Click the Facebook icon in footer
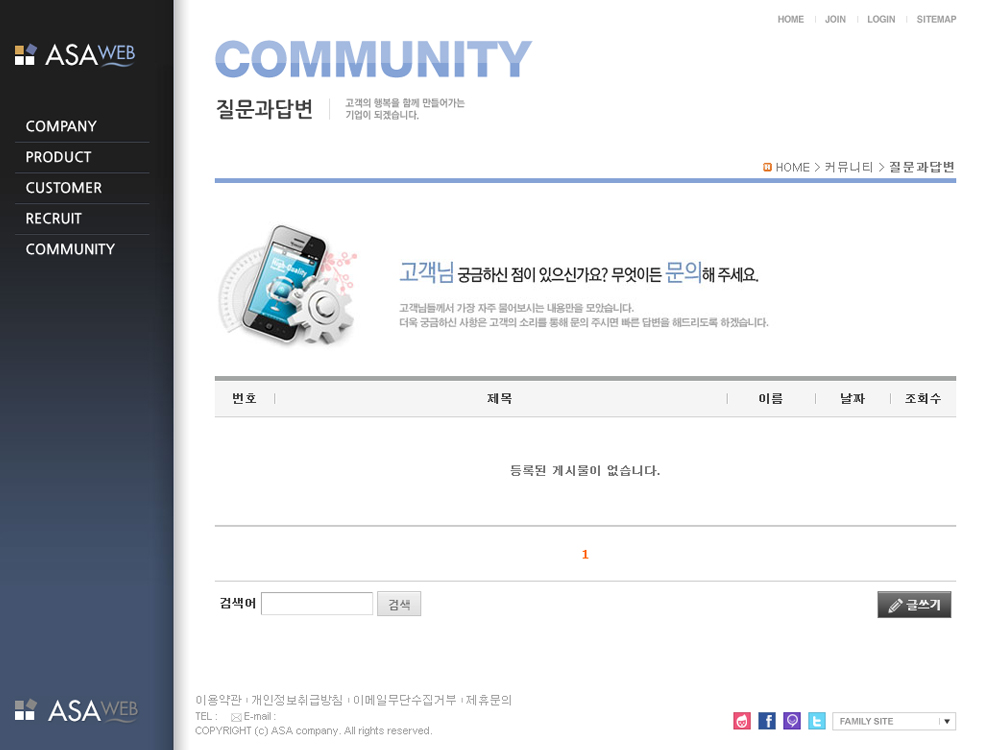Image resolution: width=1000 pixels, height=750 pixels. click(x=767, y=721)
